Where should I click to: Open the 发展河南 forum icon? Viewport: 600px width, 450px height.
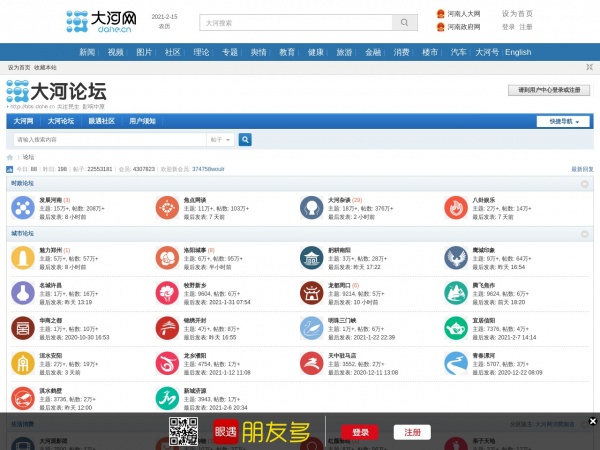click(23, 208)
